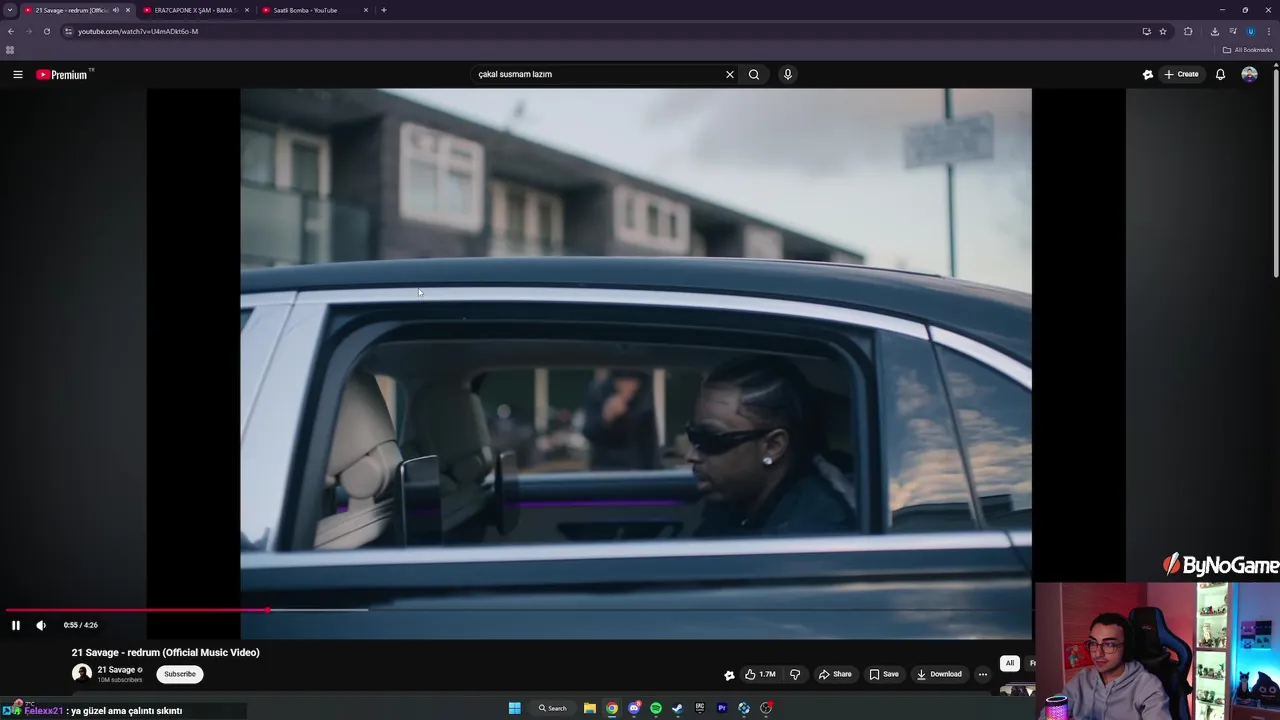Image resolution: width=1280 pixels, height=720 pixels.
Task: Click the address bar URL
Action: click(x=138, y=31)
